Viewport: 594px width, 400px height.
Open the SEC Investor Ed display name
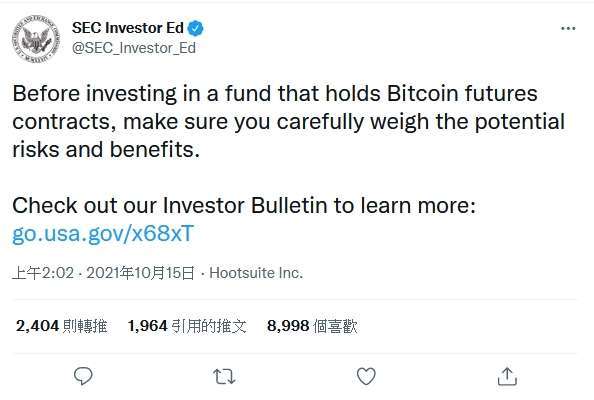pos(128,28)
